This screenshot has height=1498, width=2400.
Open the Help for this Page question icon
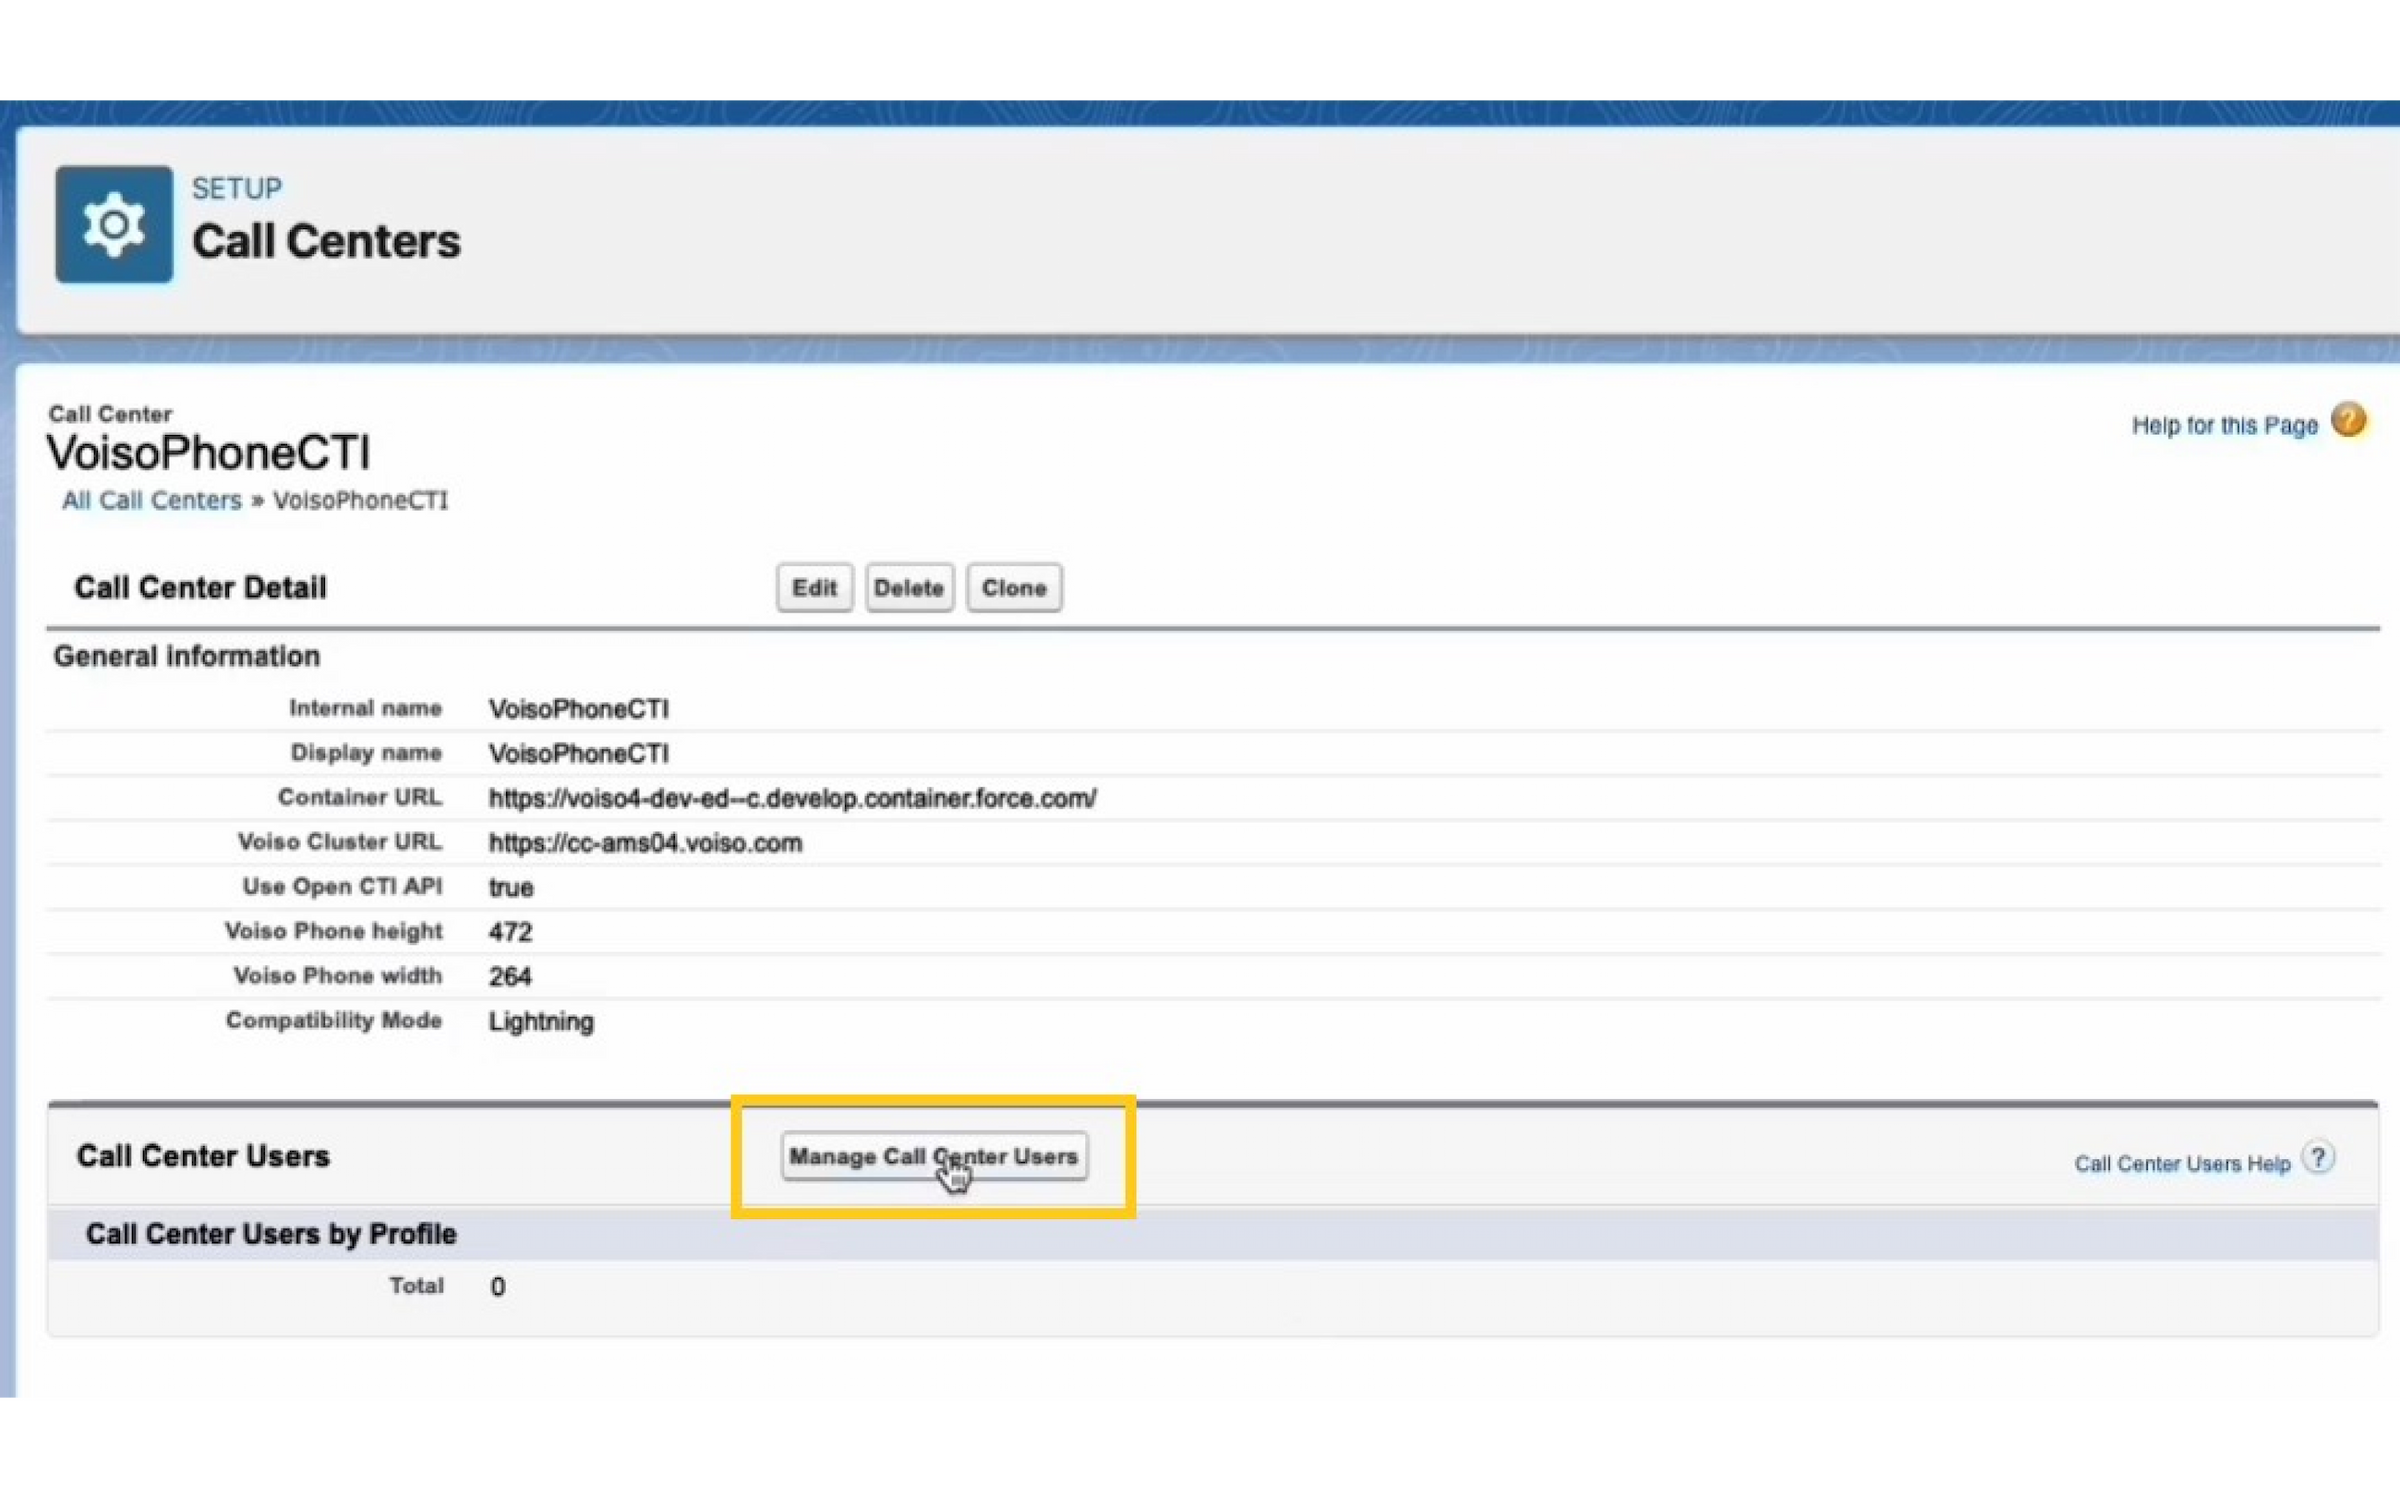2349,420
